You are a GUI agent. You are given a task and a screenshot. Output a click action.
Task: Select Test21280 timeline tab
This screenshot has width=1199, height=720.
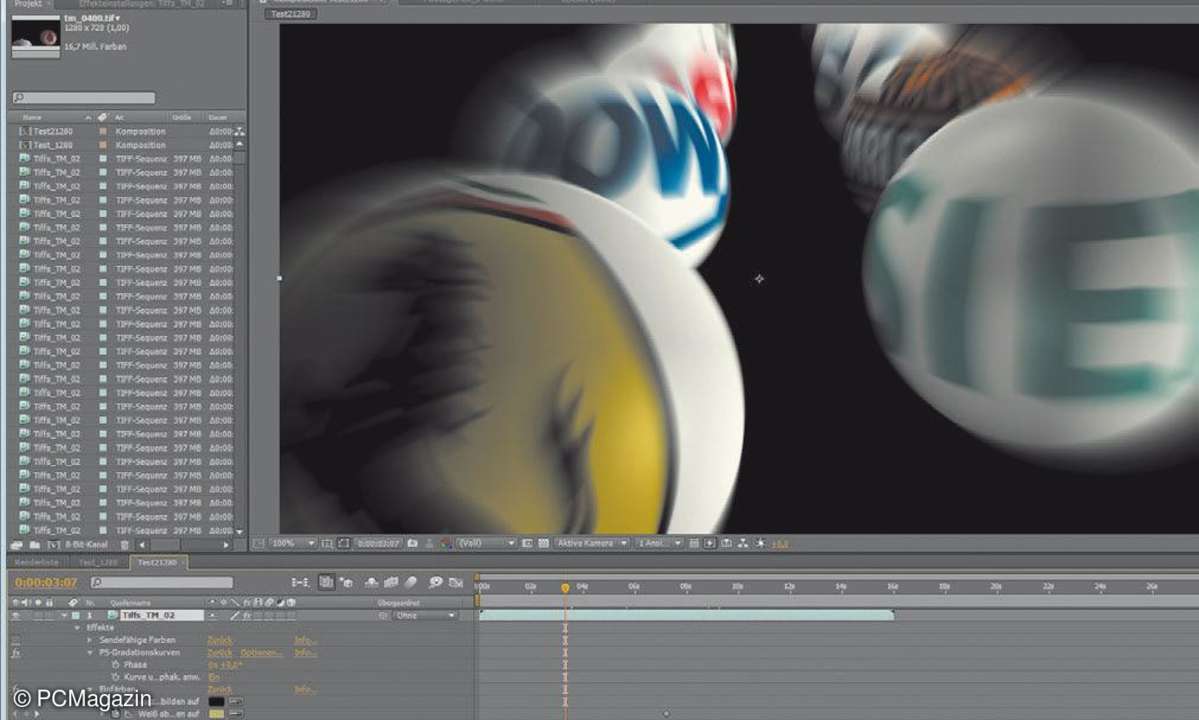(x=158, y=563)
